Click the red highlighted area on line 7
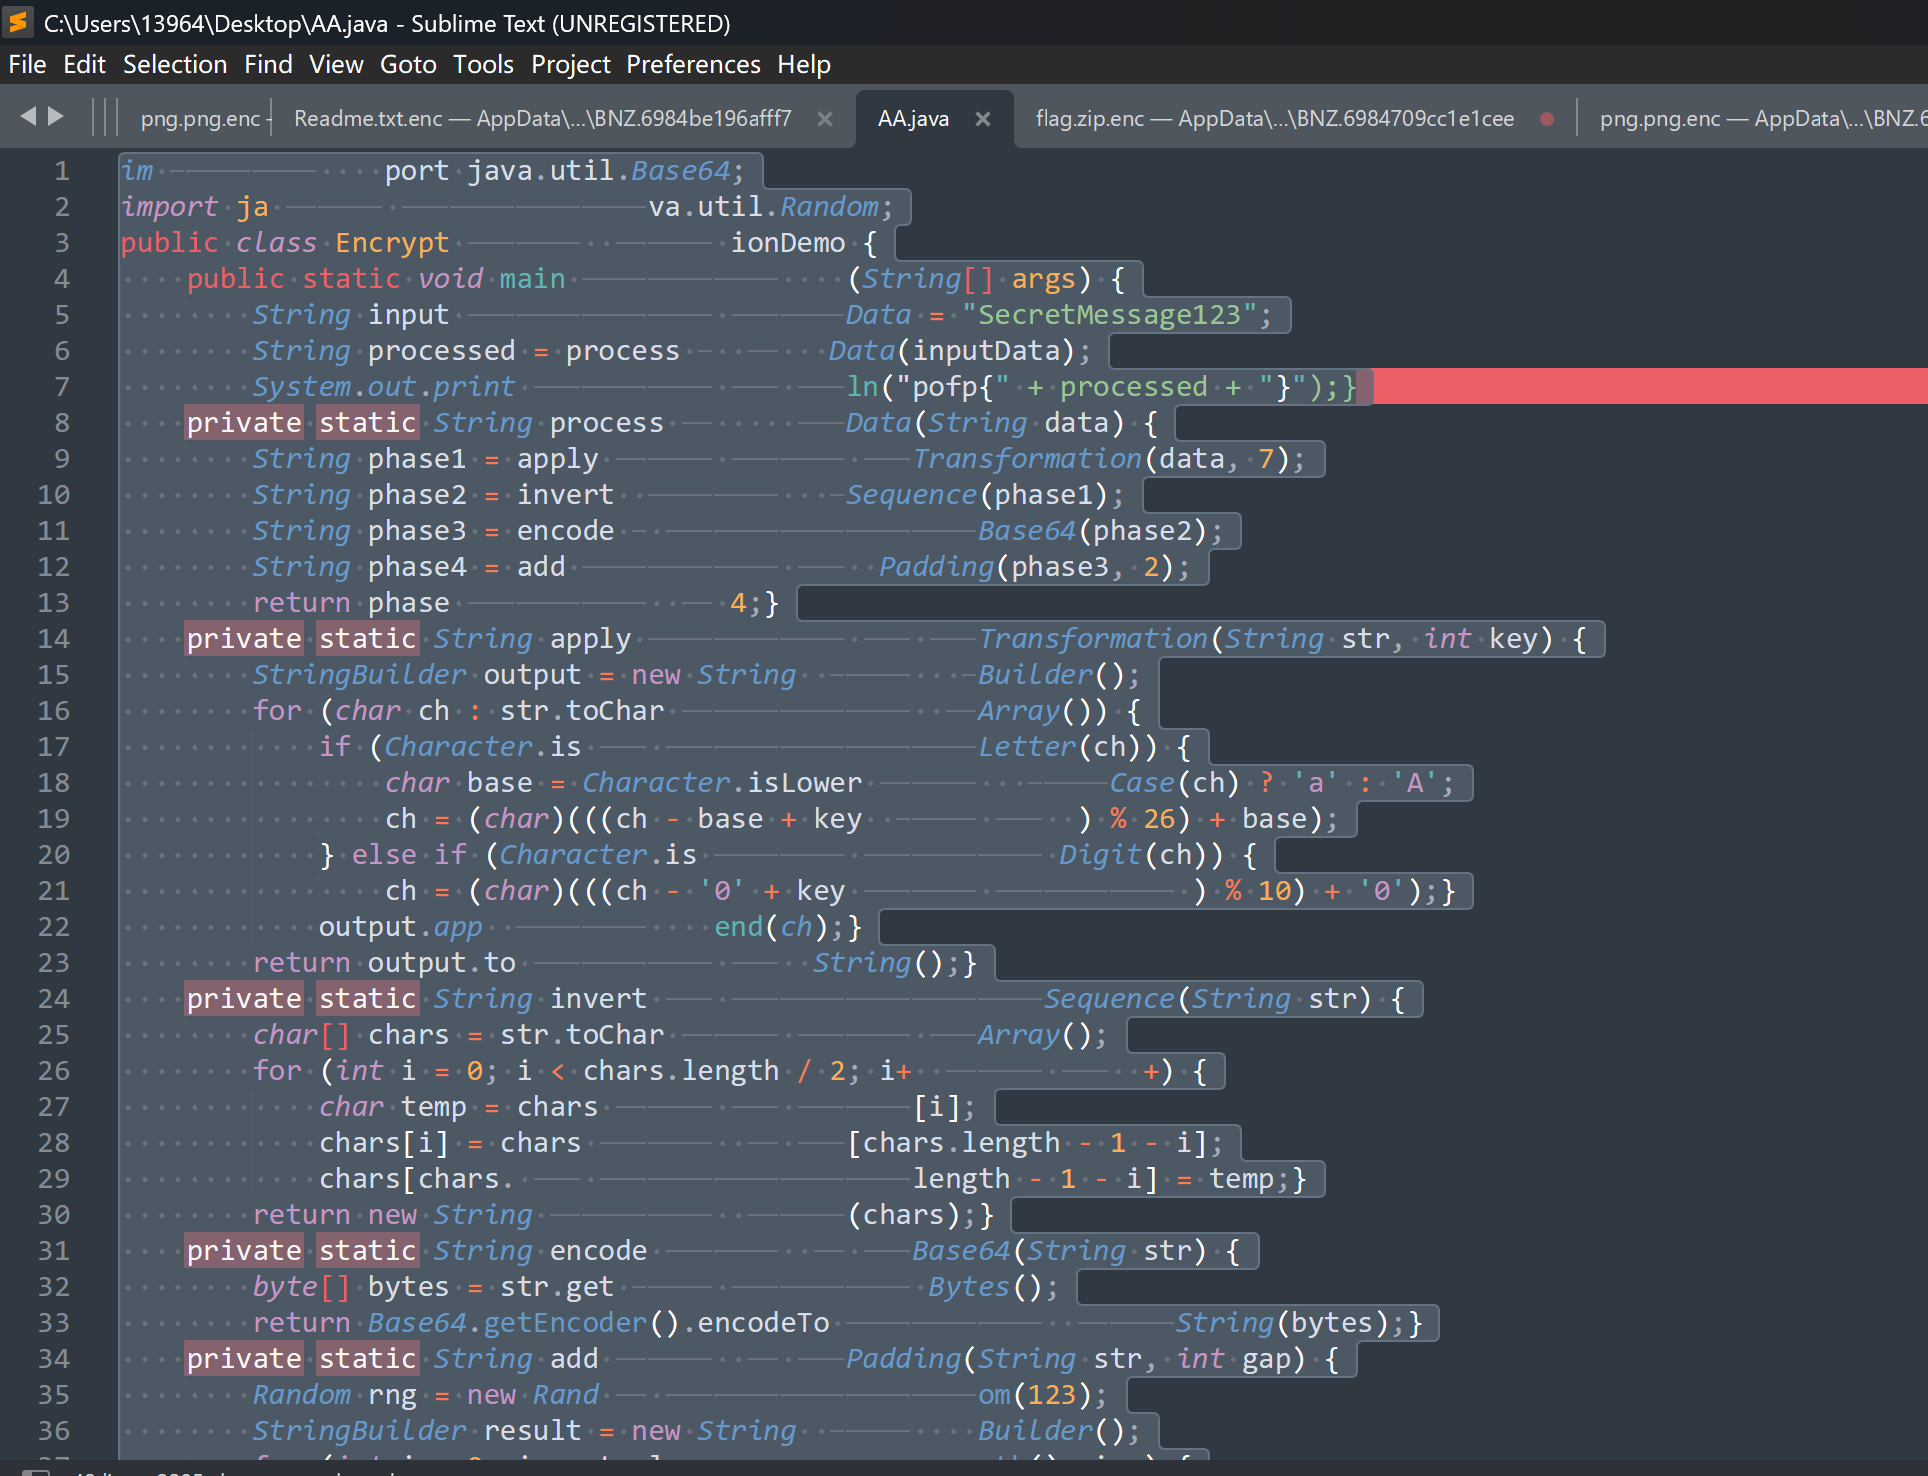1928x1476 pixels. 1650,386
